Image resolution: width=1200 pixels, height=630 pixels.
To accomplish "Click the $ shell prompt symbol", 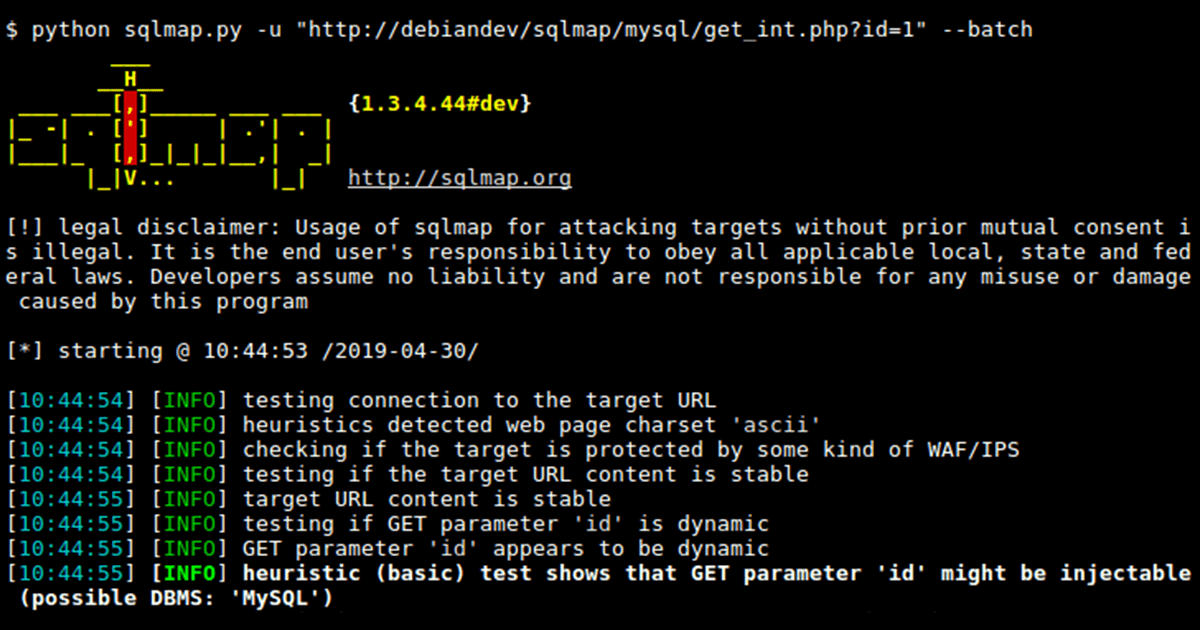I will click(11, 30).
